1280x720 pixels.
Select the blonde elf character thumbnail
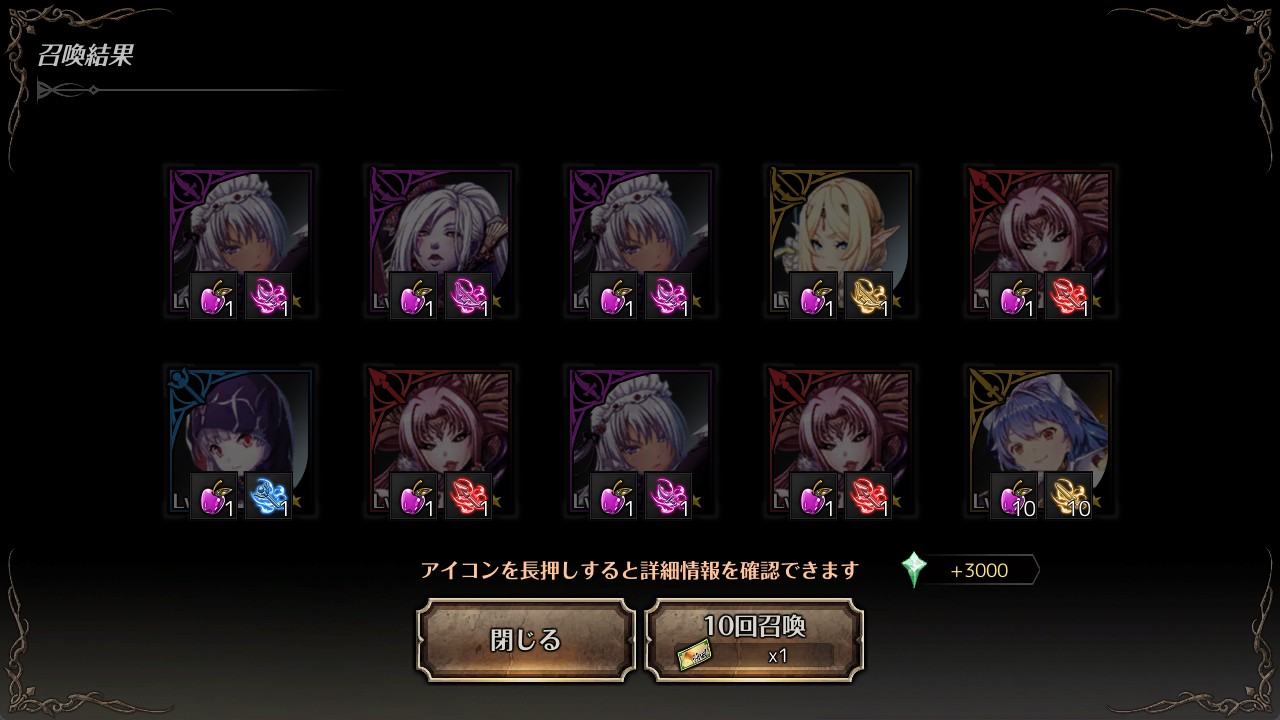pyautogui.click(x=841, y=242)
